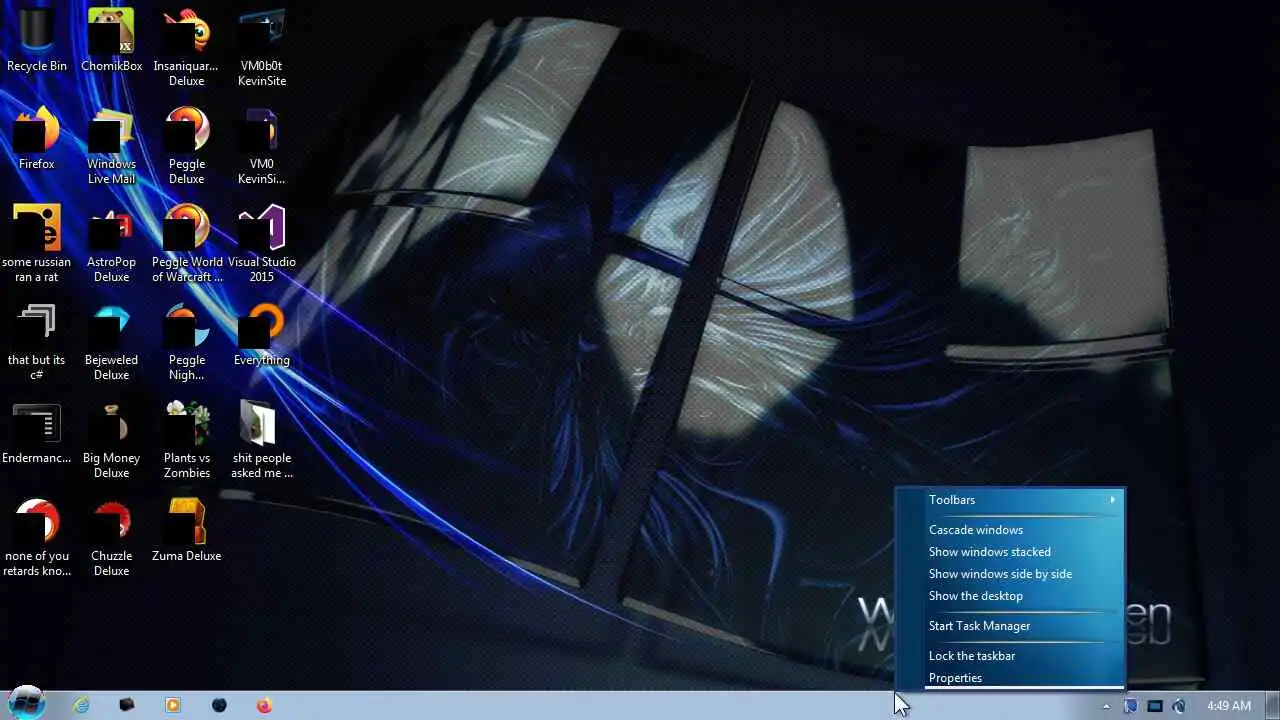Select the Plants vs Zombies icon

coord(186,439)
